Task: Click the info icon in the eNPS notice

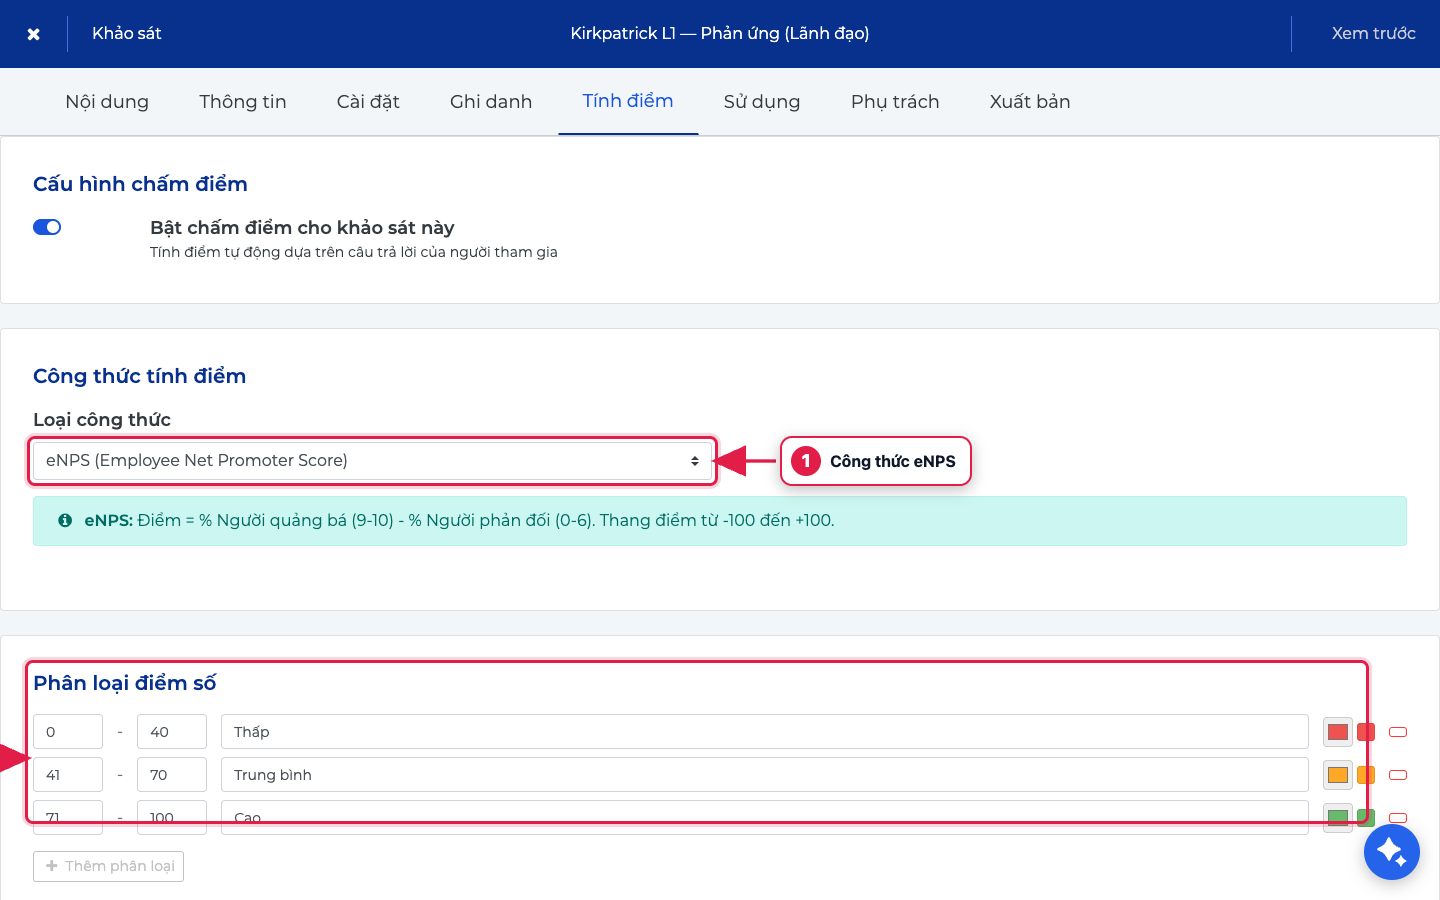Action: pyautogui.click(x=65, y=520)
